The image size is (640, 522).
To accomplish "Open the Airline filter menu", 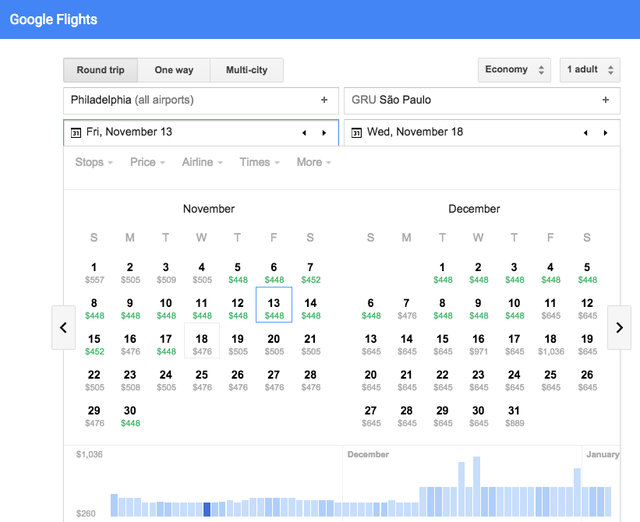I will click(202, 162).
